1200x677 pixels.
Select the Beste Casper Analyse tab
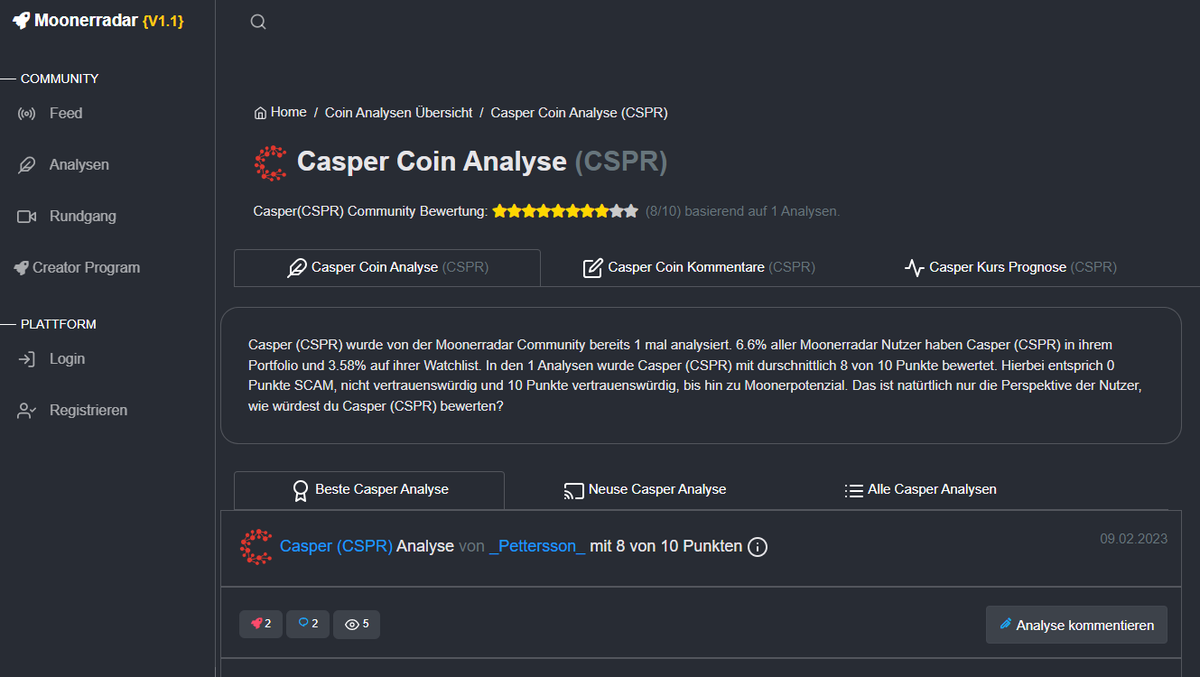tap(369, 490)
